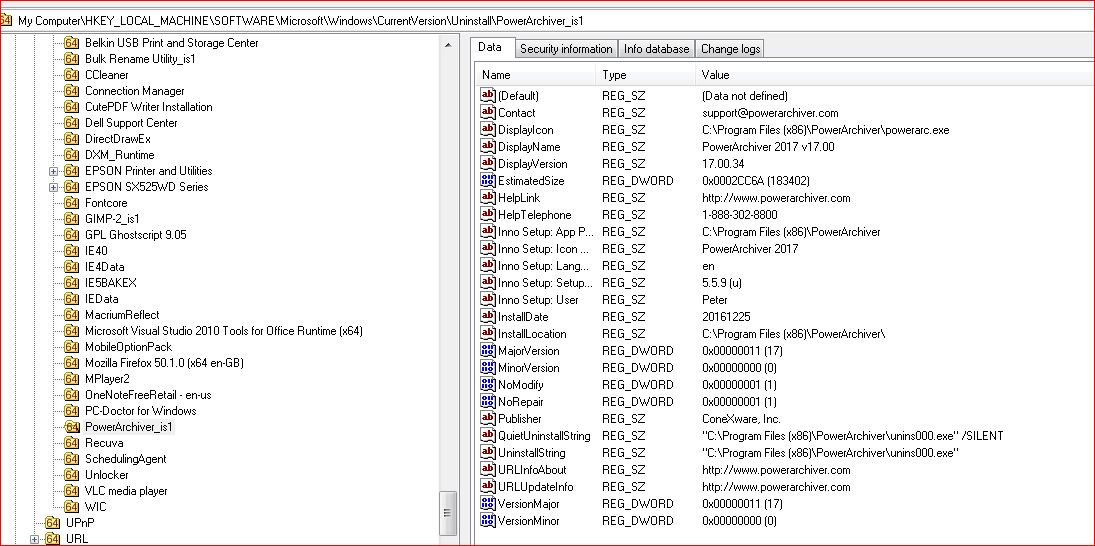Open the Info database tab
Viewport: 1095px width, 546px height.
pyautogui.click(x=656, y=49)
